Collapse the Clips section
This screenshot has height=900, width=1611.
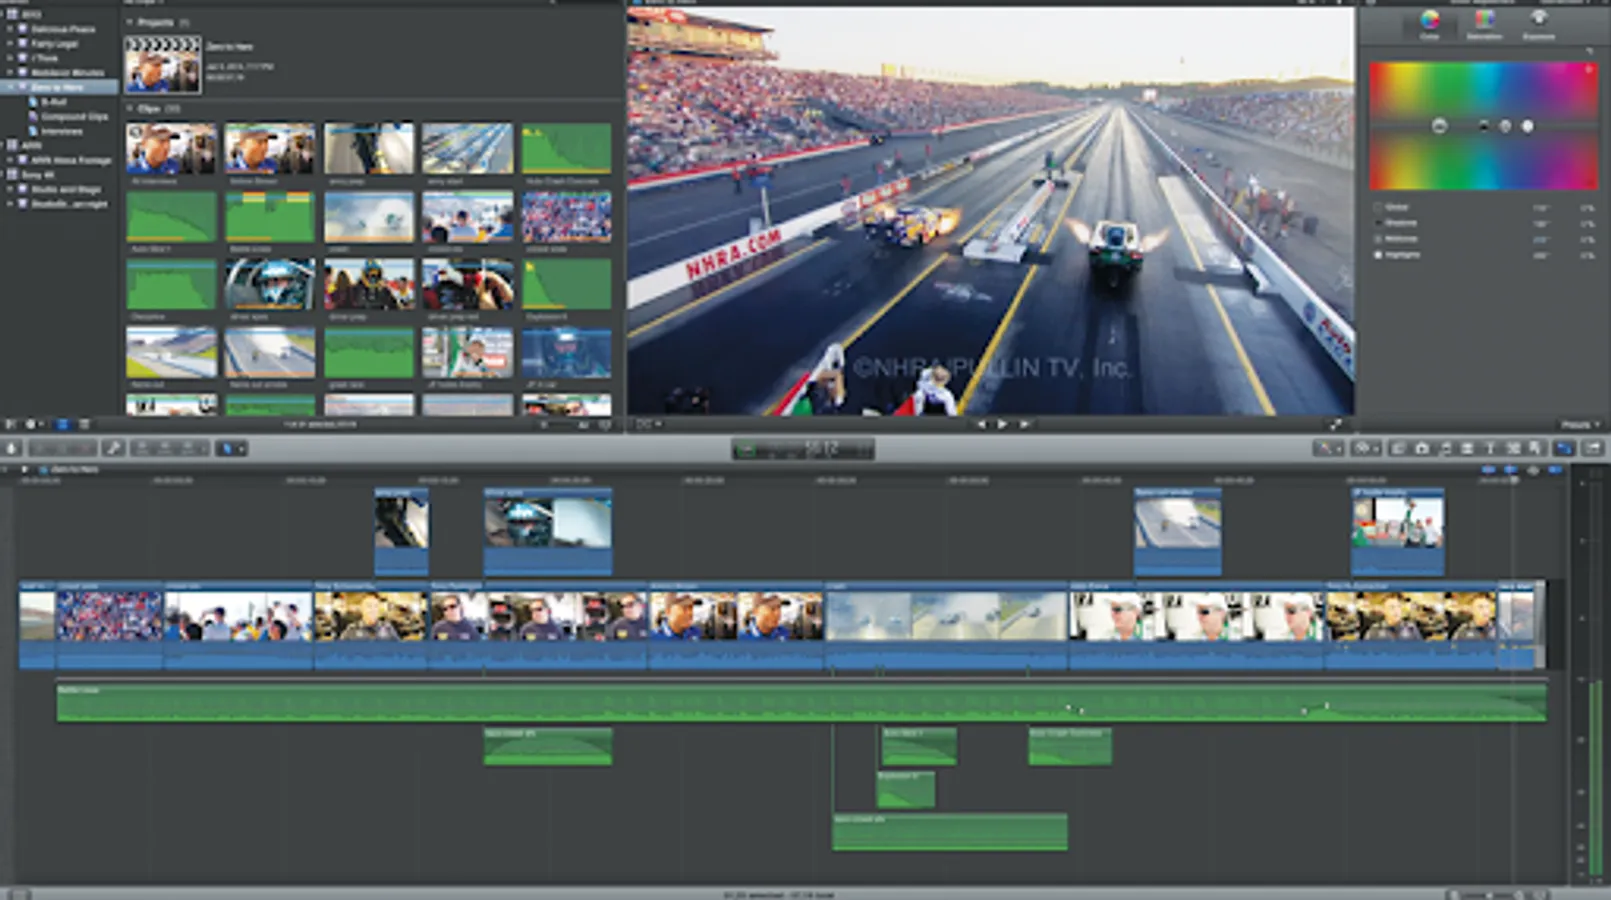coord(129,108)
